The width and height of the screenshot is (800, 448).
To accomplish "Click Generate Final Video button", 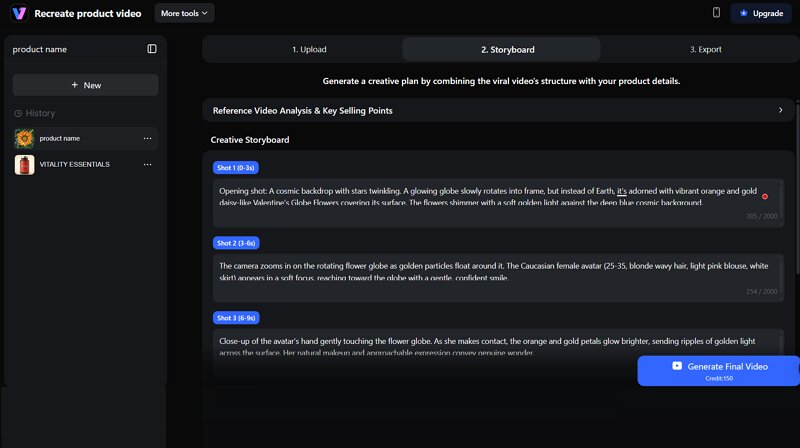I will 718,370.
